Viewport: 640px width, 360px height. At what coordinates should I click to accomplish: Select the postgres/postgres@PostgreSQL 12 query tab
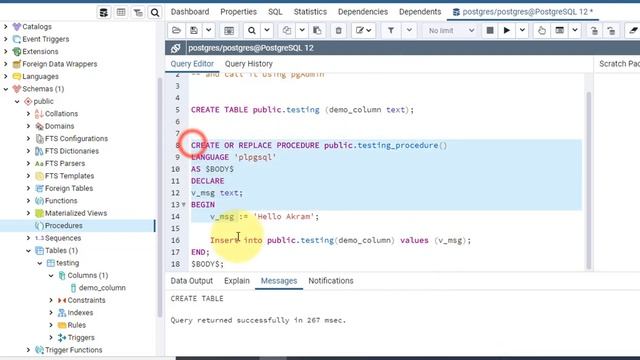523,12
